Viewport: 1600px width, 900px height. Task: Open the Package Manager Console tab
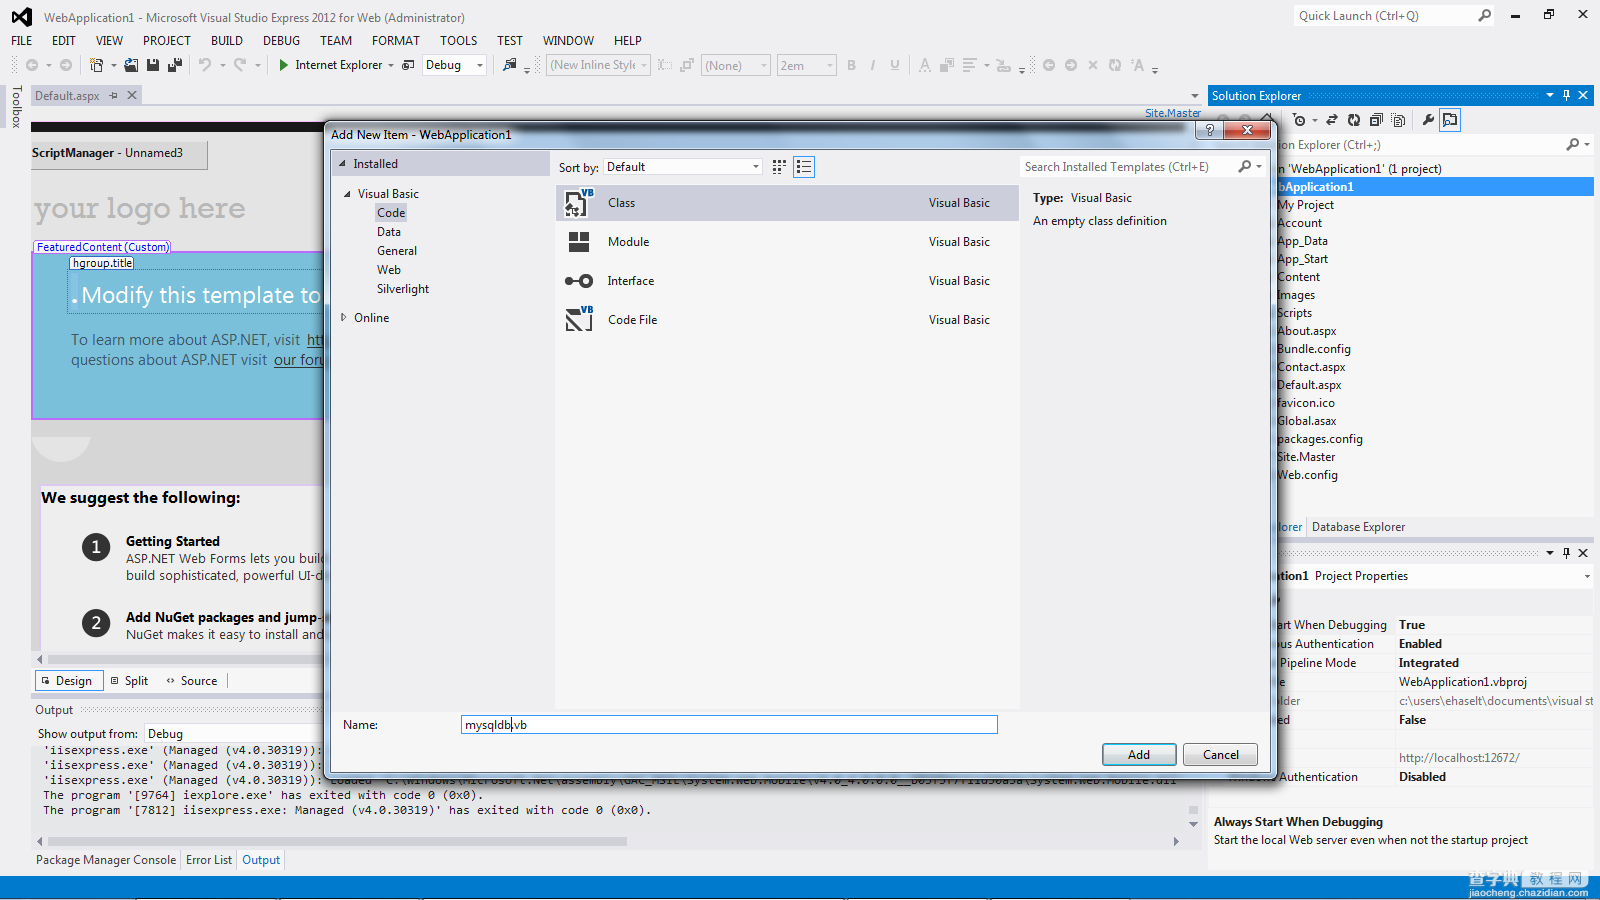coord(106,860)
